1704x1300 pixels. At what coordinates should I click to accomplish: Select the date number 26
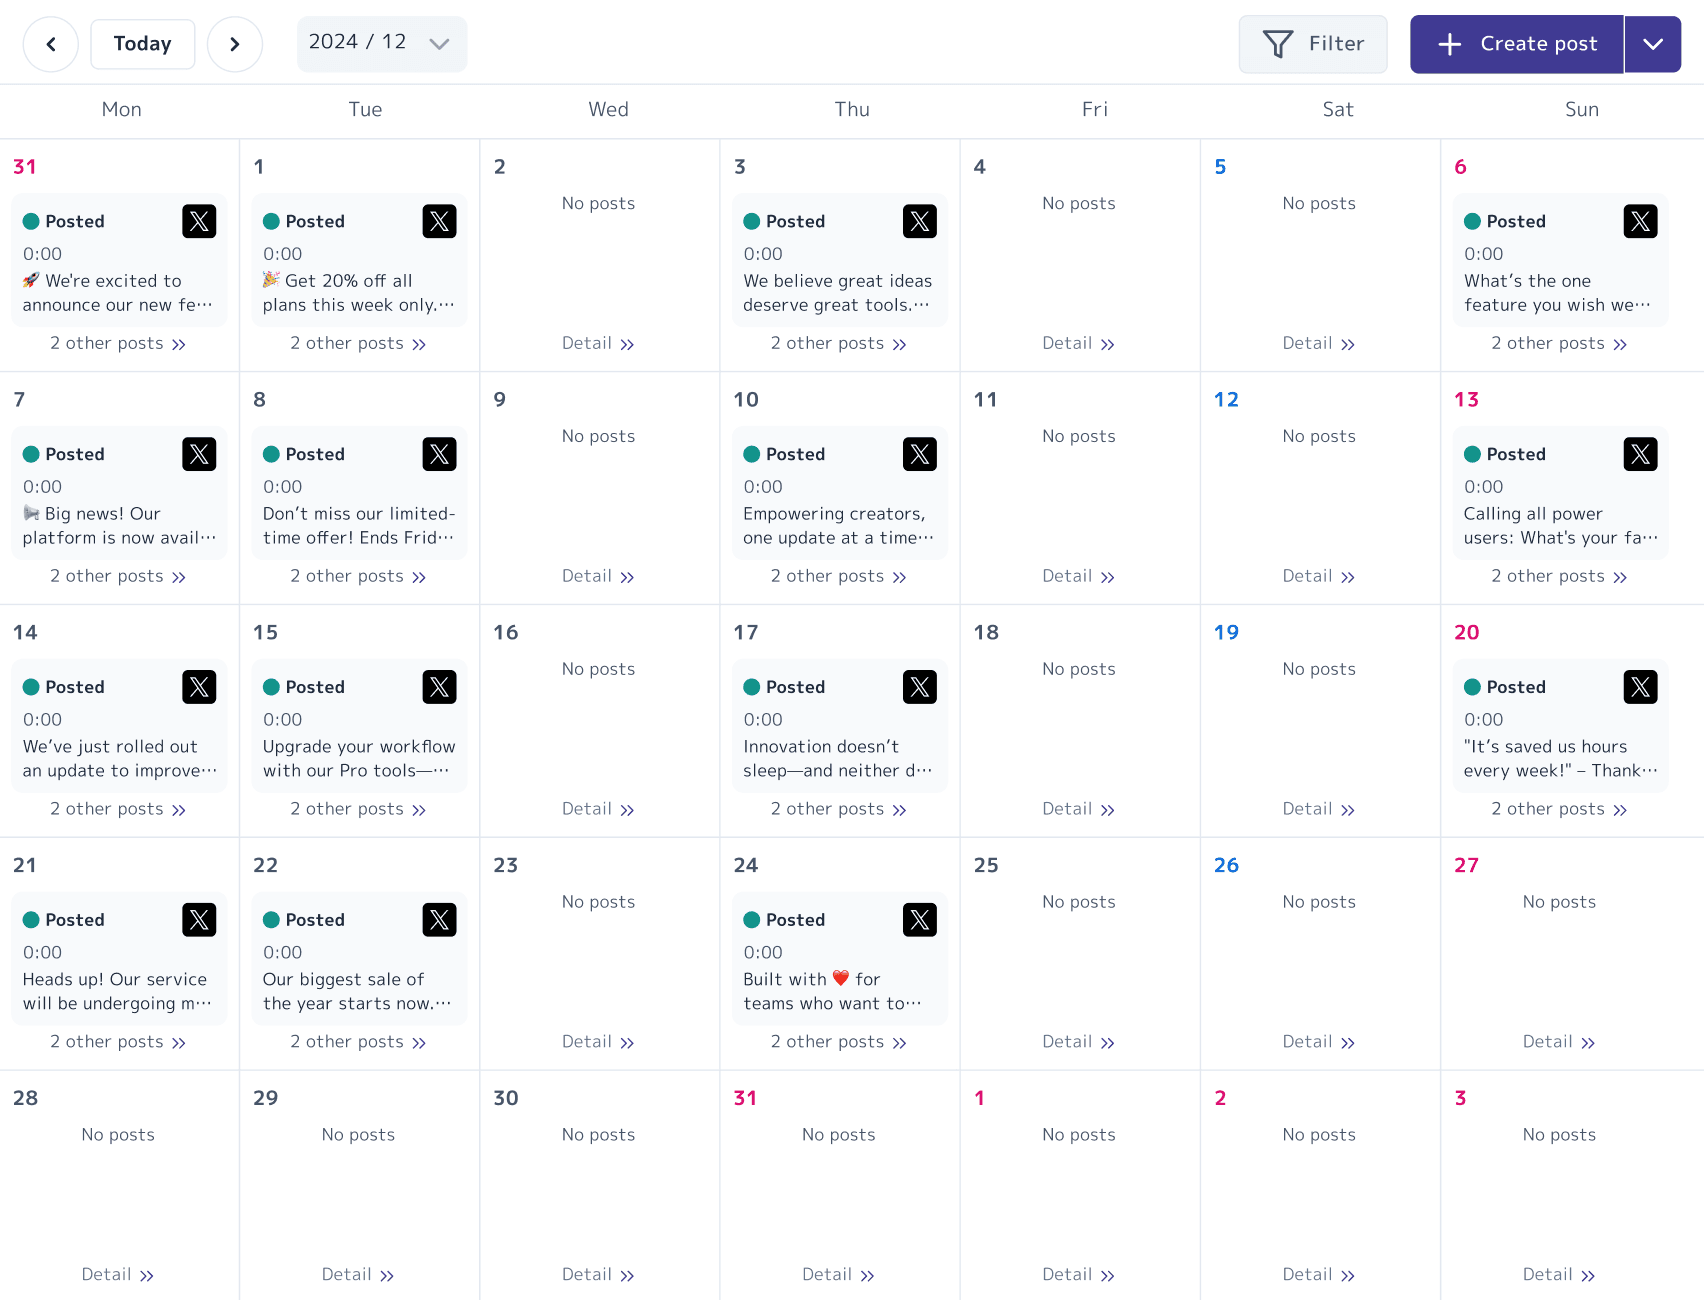(1226, 865)
